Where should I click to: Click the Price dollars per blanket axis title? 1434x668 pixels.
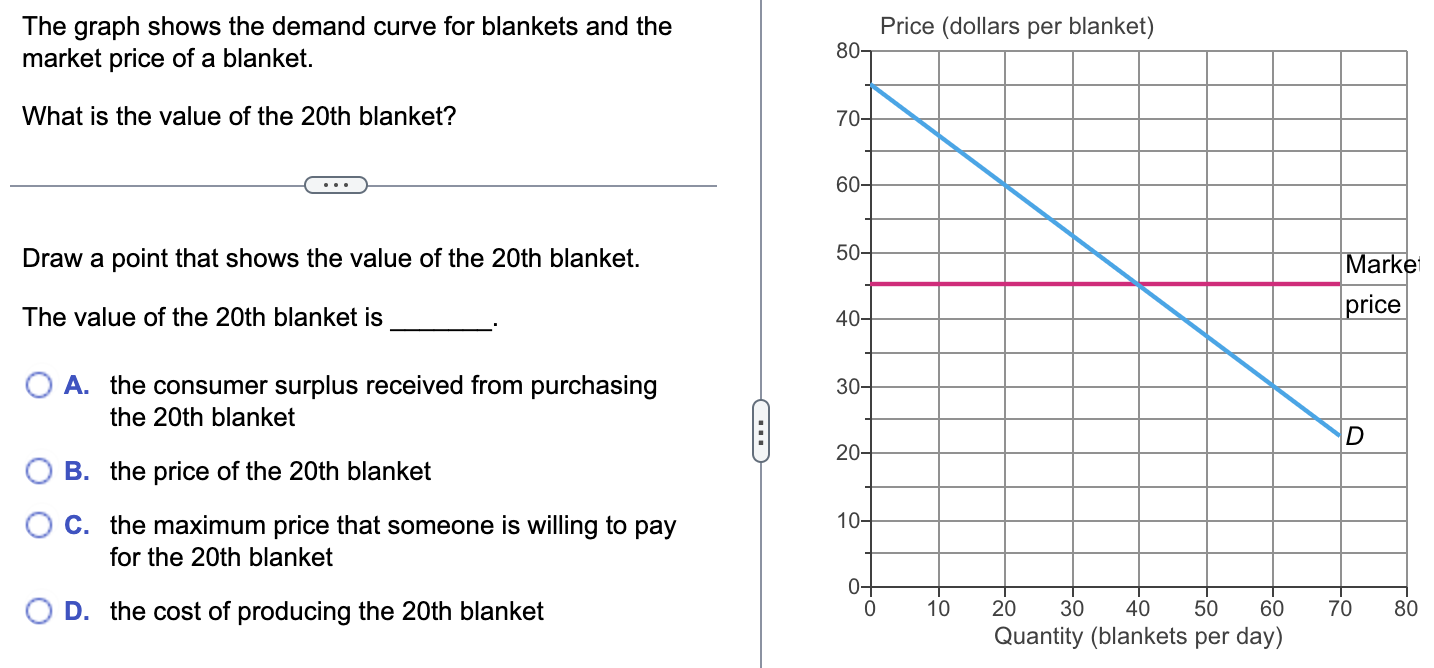1016,26
